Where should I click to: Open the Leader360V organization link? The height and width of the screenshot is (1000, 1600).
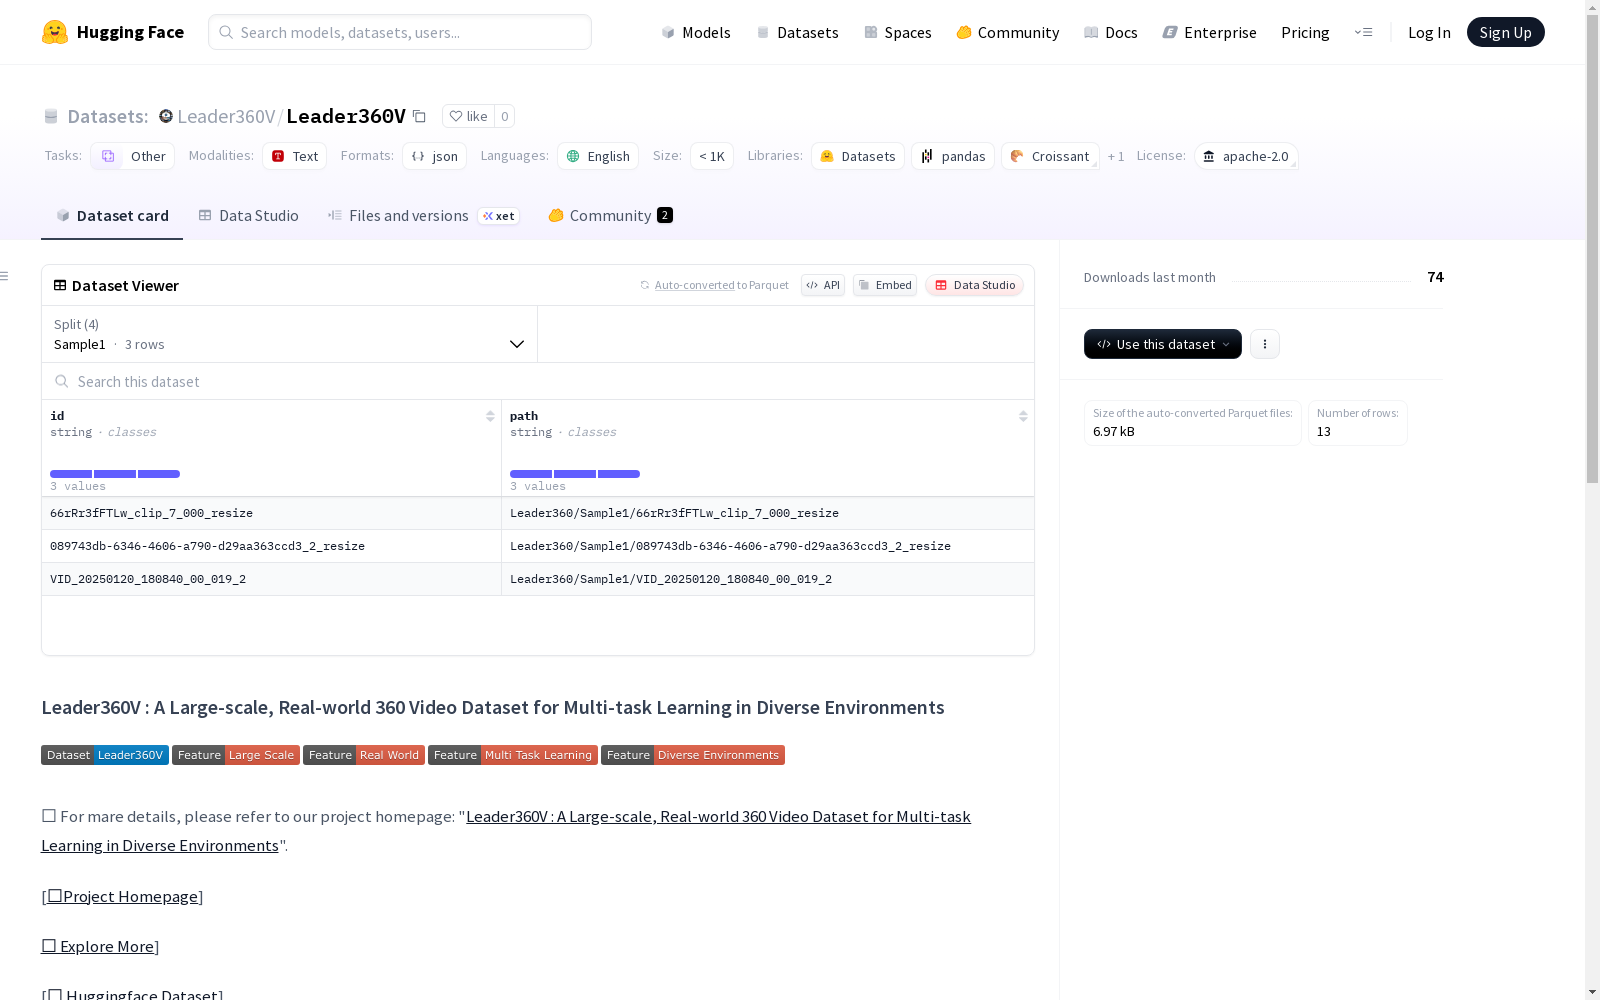coord(226,116)
